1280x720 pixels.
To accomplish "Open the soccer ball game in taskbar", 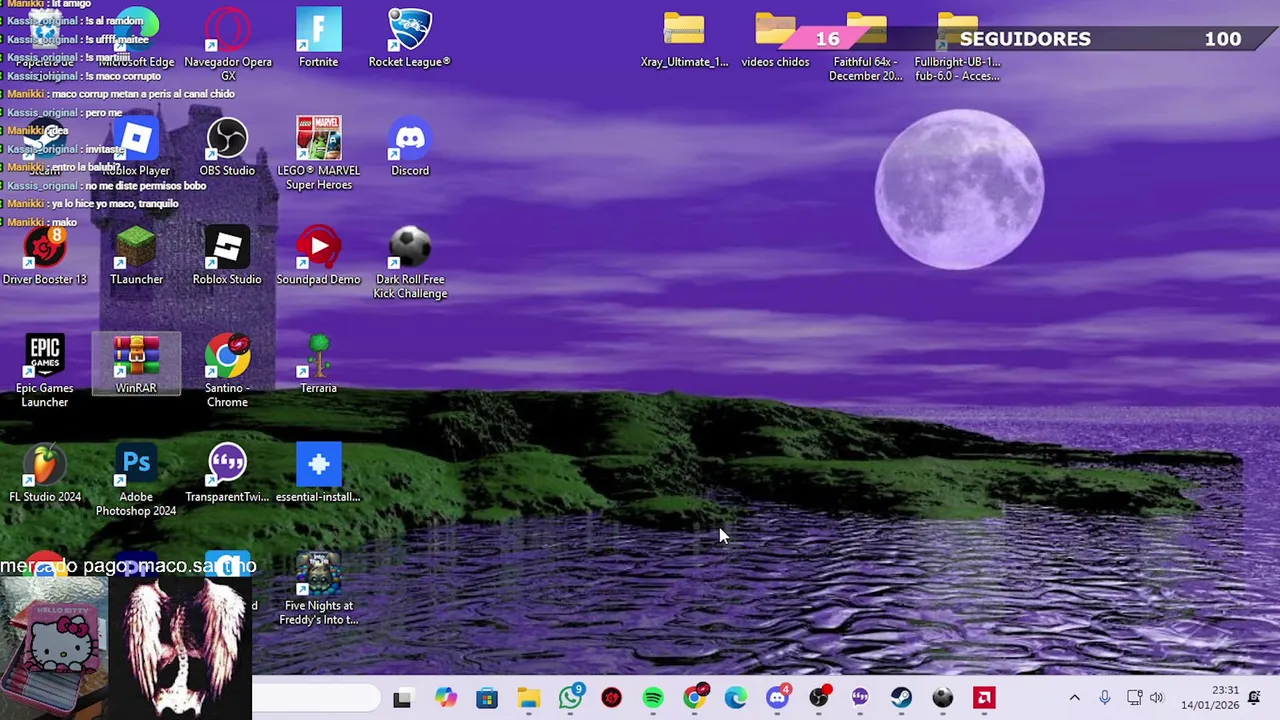I will pos(943,698).
